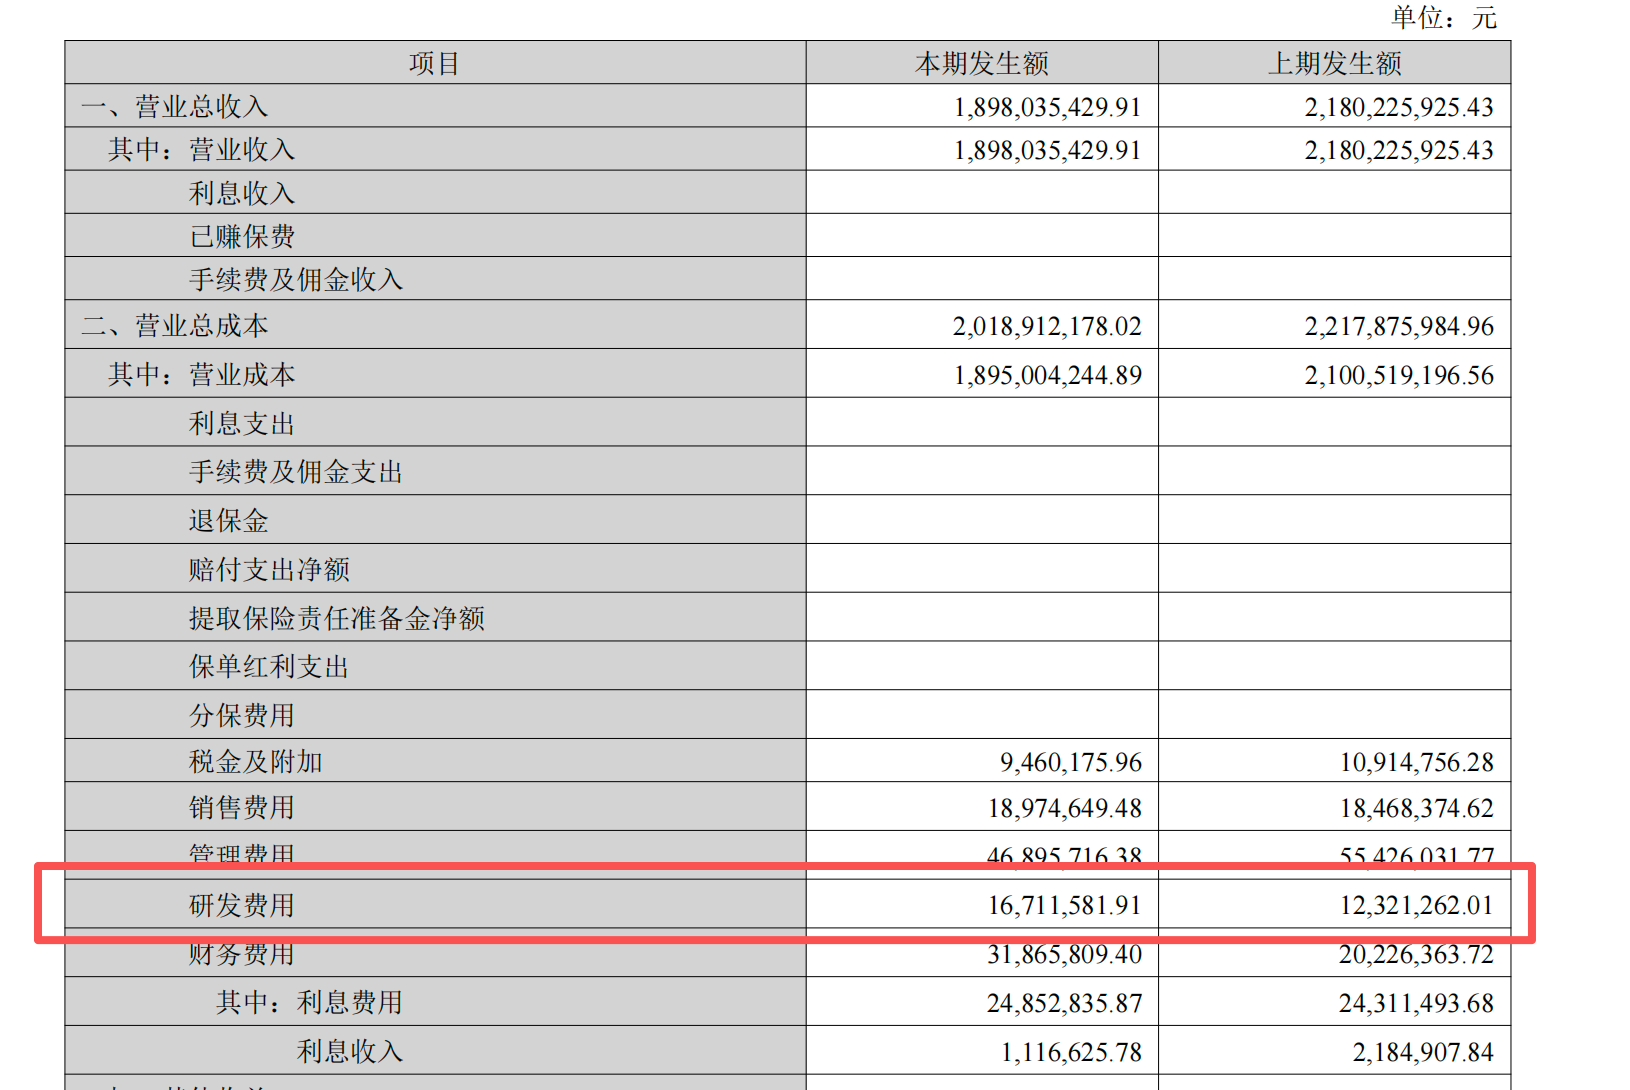This screenshot has height=1090, width=1630.
Task: Click the value 12,321,262.01
Action: coord(1417,905)
